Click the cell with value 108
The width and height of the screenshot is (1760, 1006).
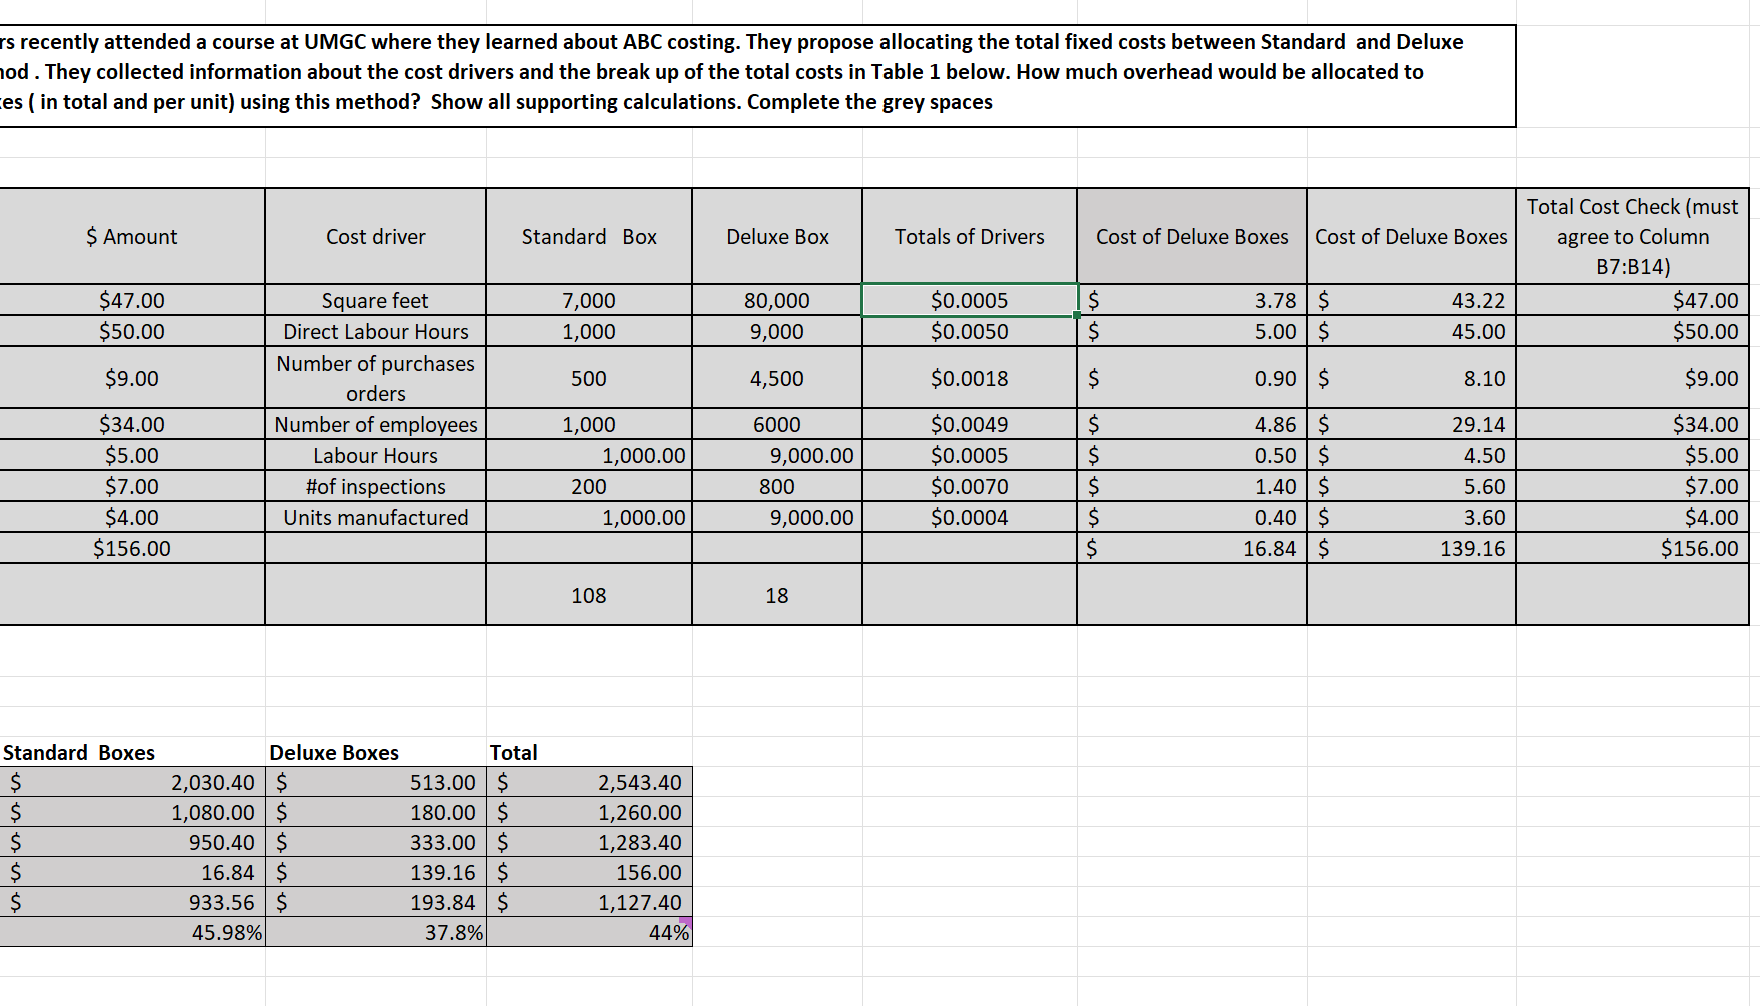[x=588, y=594]
